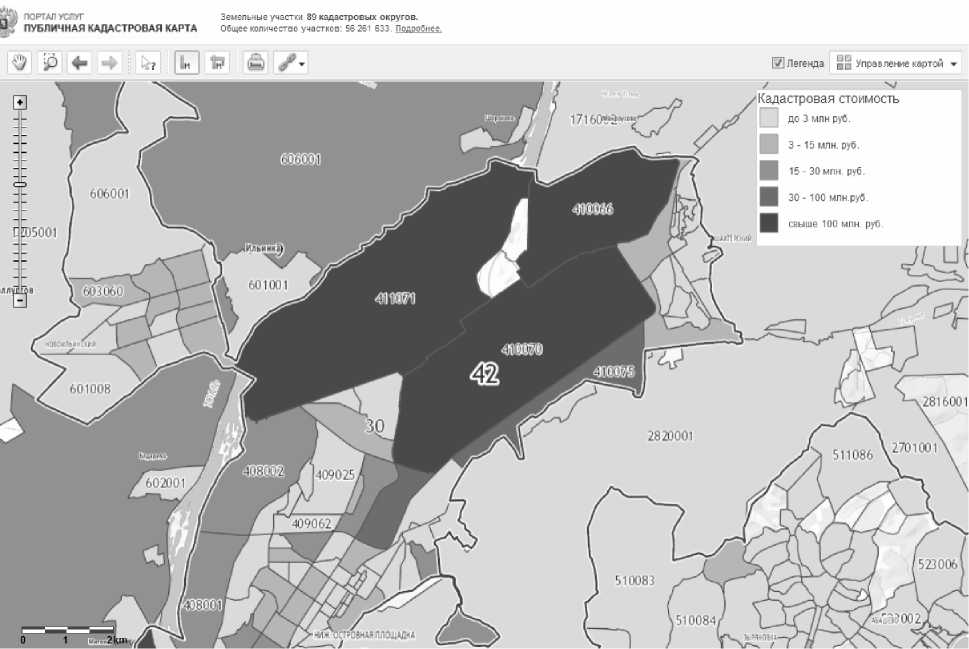Click the zoom slider handle
The image size is (969, 649).
click(x=20, y=185)
